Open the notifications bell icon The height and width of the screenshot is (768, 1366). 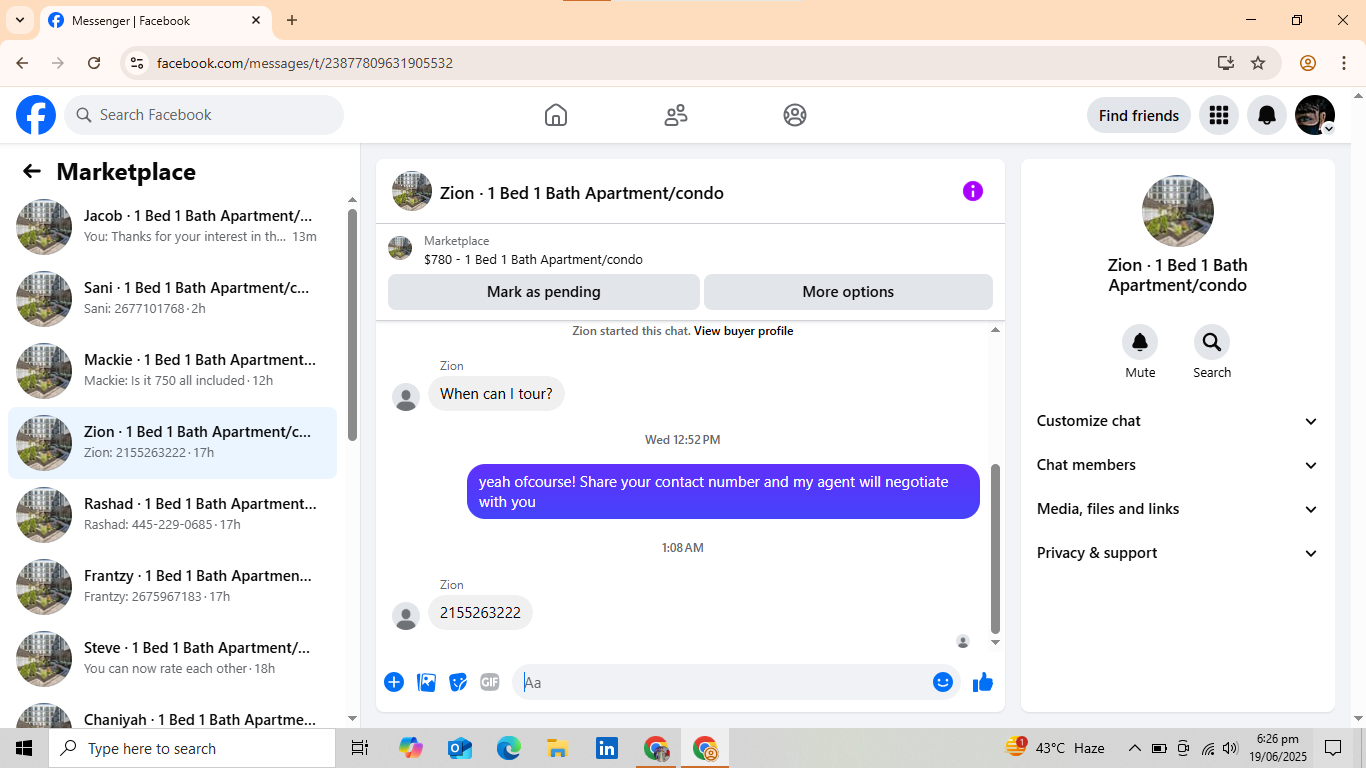click(1267, 115)
